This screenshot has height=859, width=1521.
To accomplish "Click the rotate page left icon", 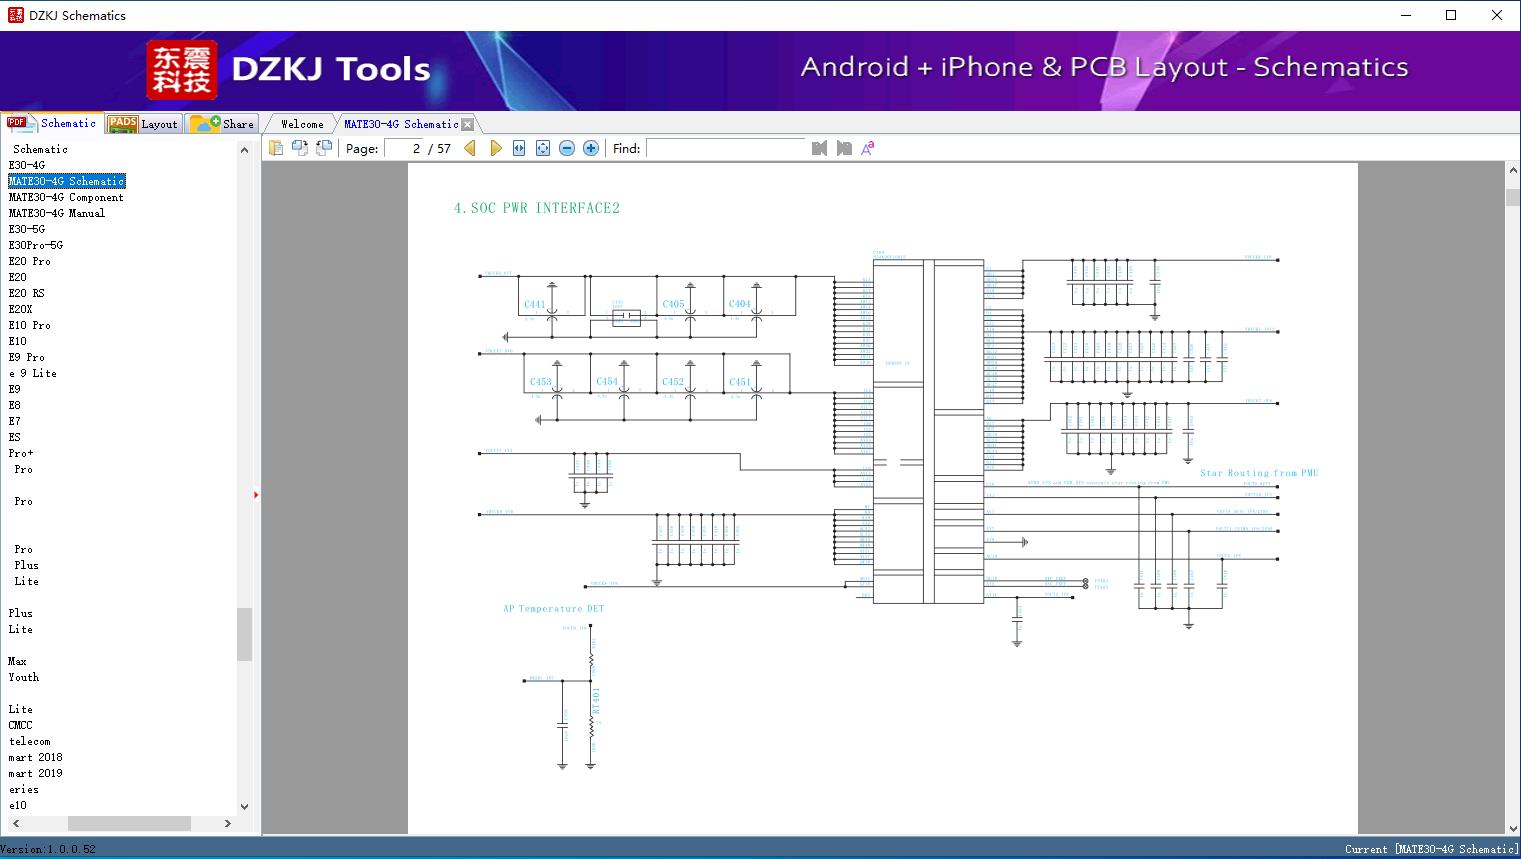I will click(x=300, y=148).
